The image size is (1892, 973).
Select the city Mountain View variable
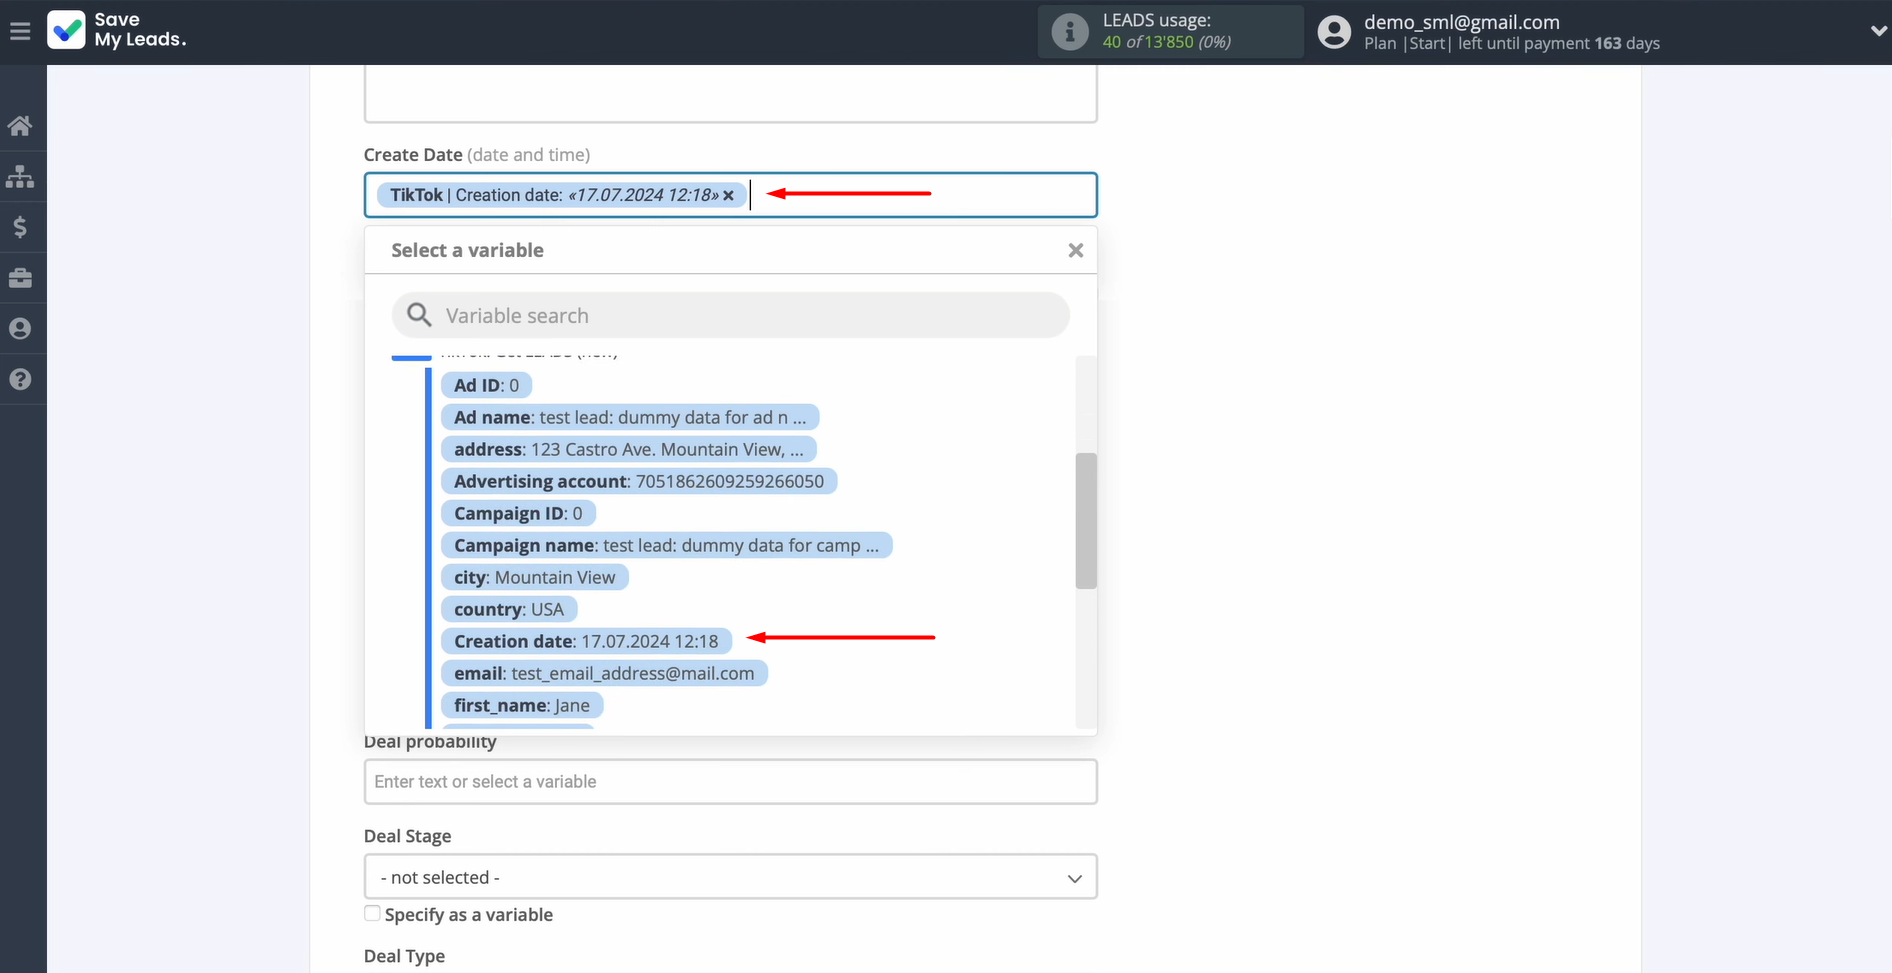coord(535,577)
